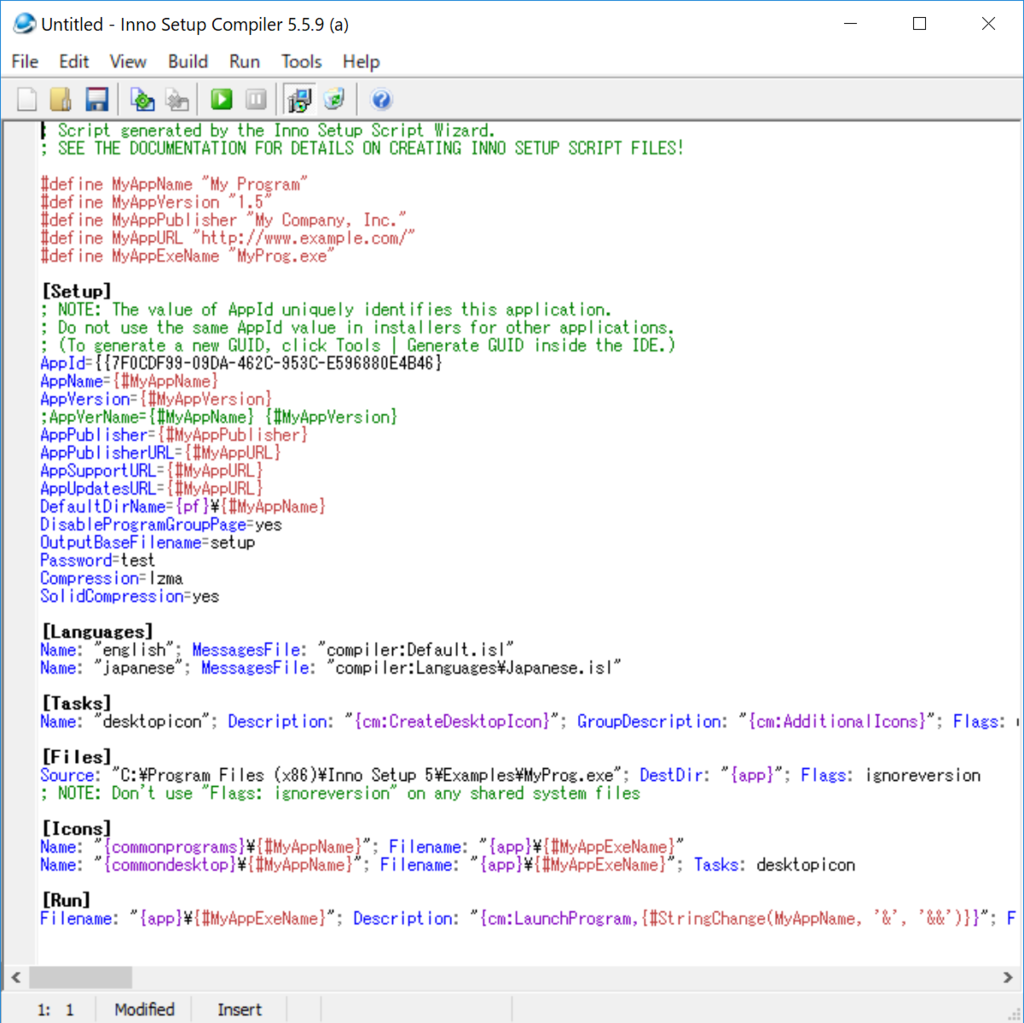Click the [Files] section header
This screenshot has width=1024, height=1023.
76,757
